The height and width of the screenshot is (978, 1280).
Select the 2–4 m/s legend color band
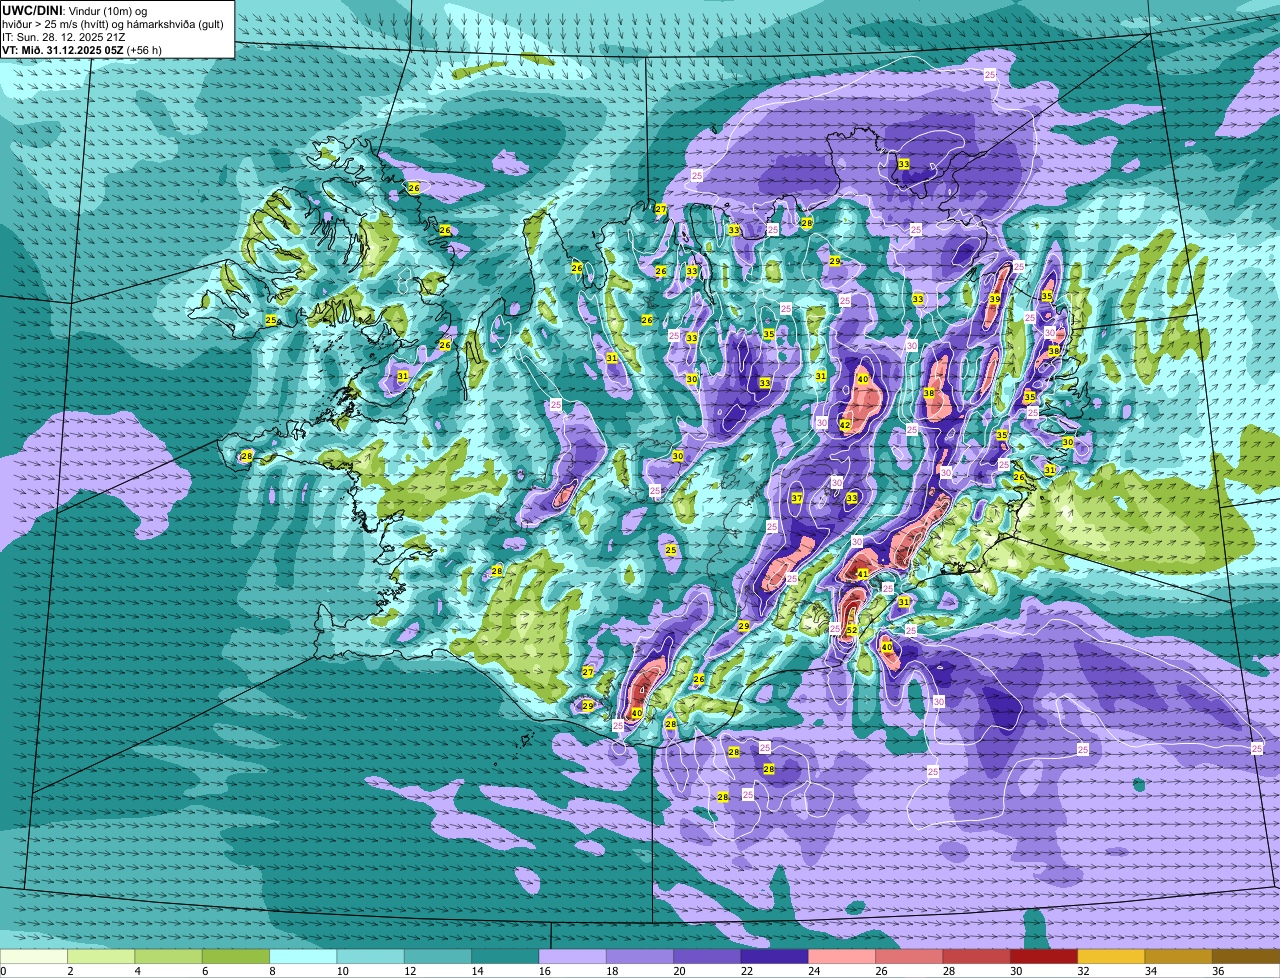[101, 957]
